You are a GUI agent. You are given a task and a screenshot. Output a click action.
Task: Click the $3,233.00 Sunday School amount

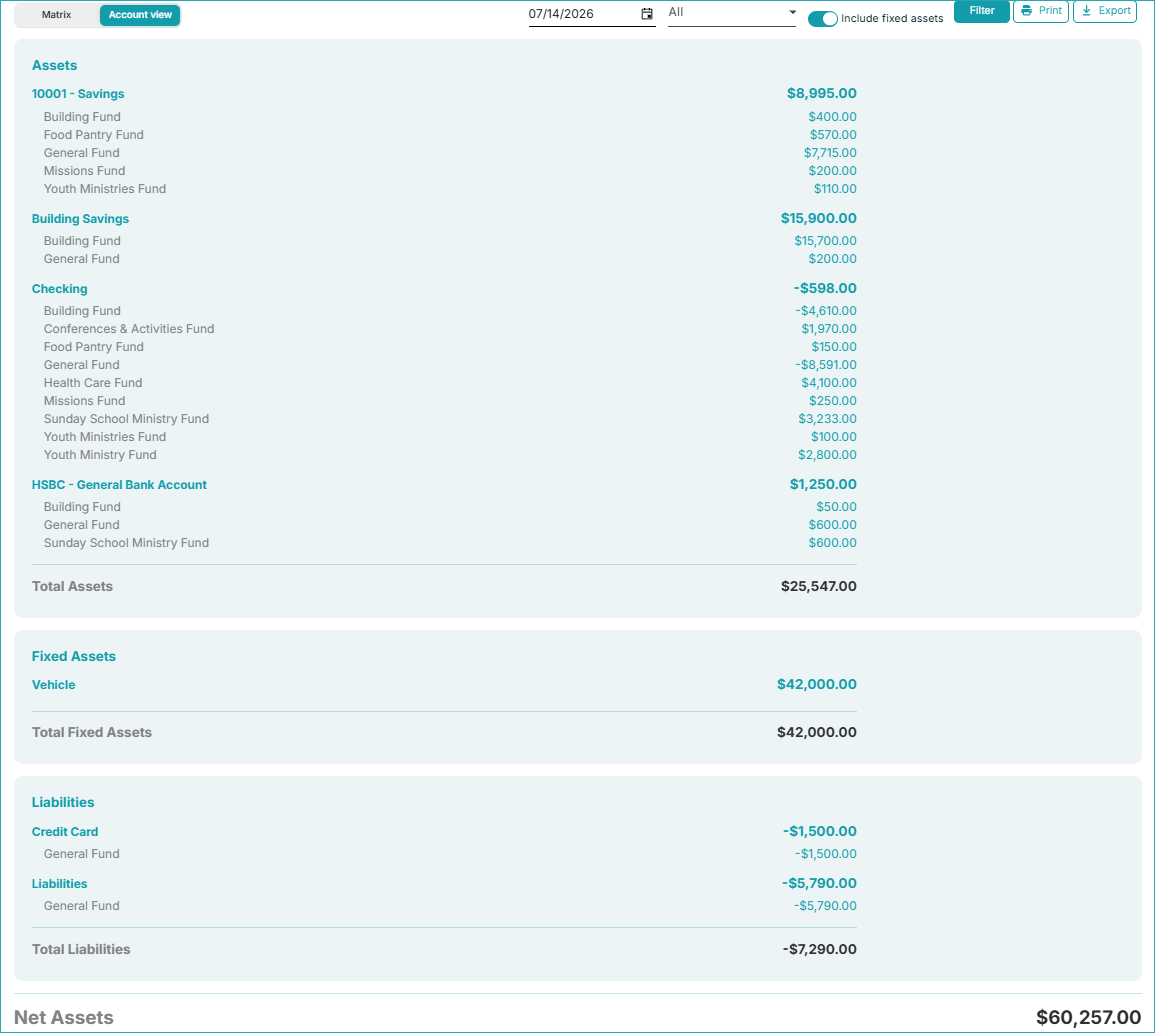[x=827, y=419]
